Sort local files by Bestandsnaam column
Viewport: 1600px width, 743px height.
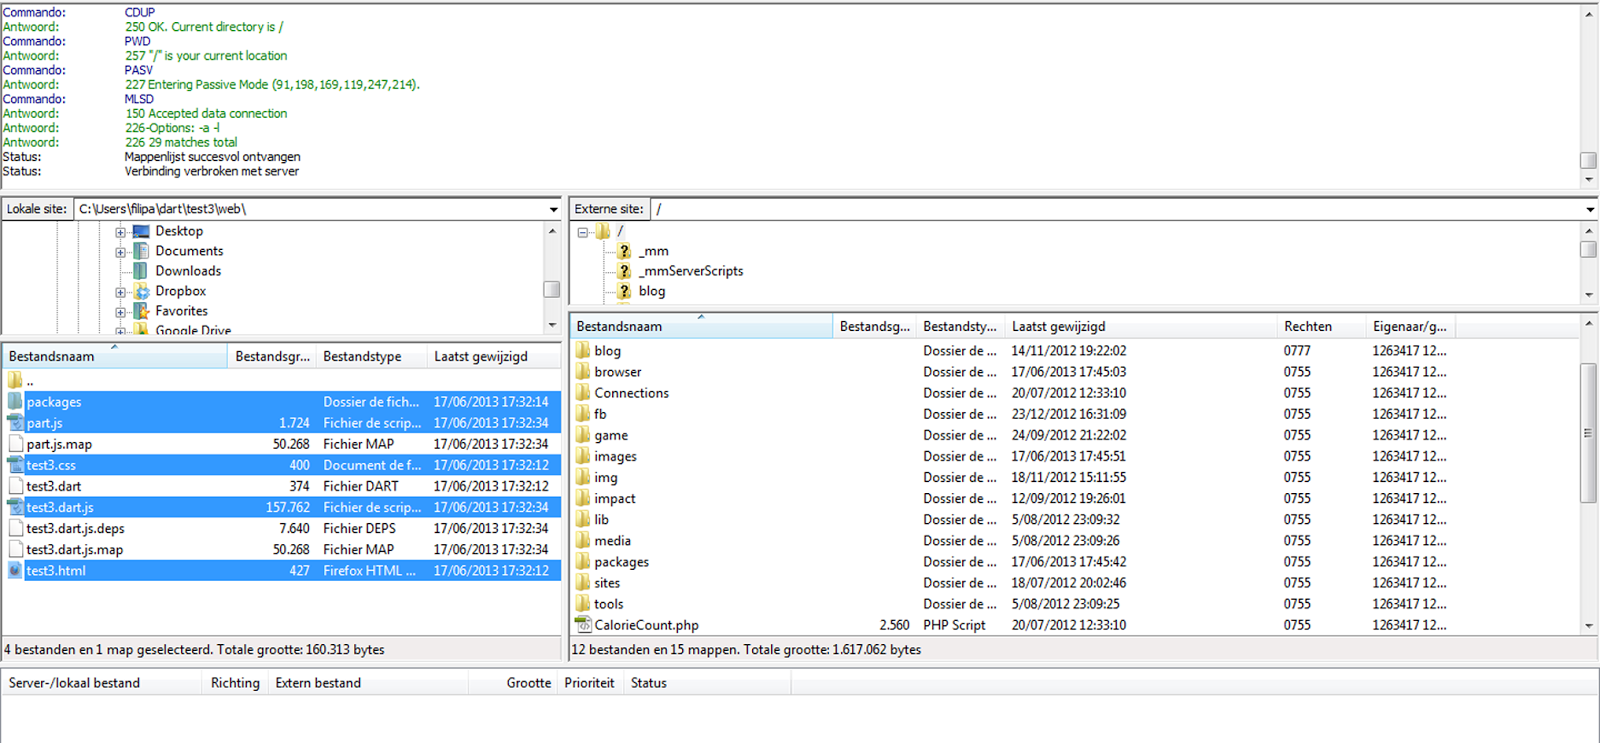click(115, 356)
